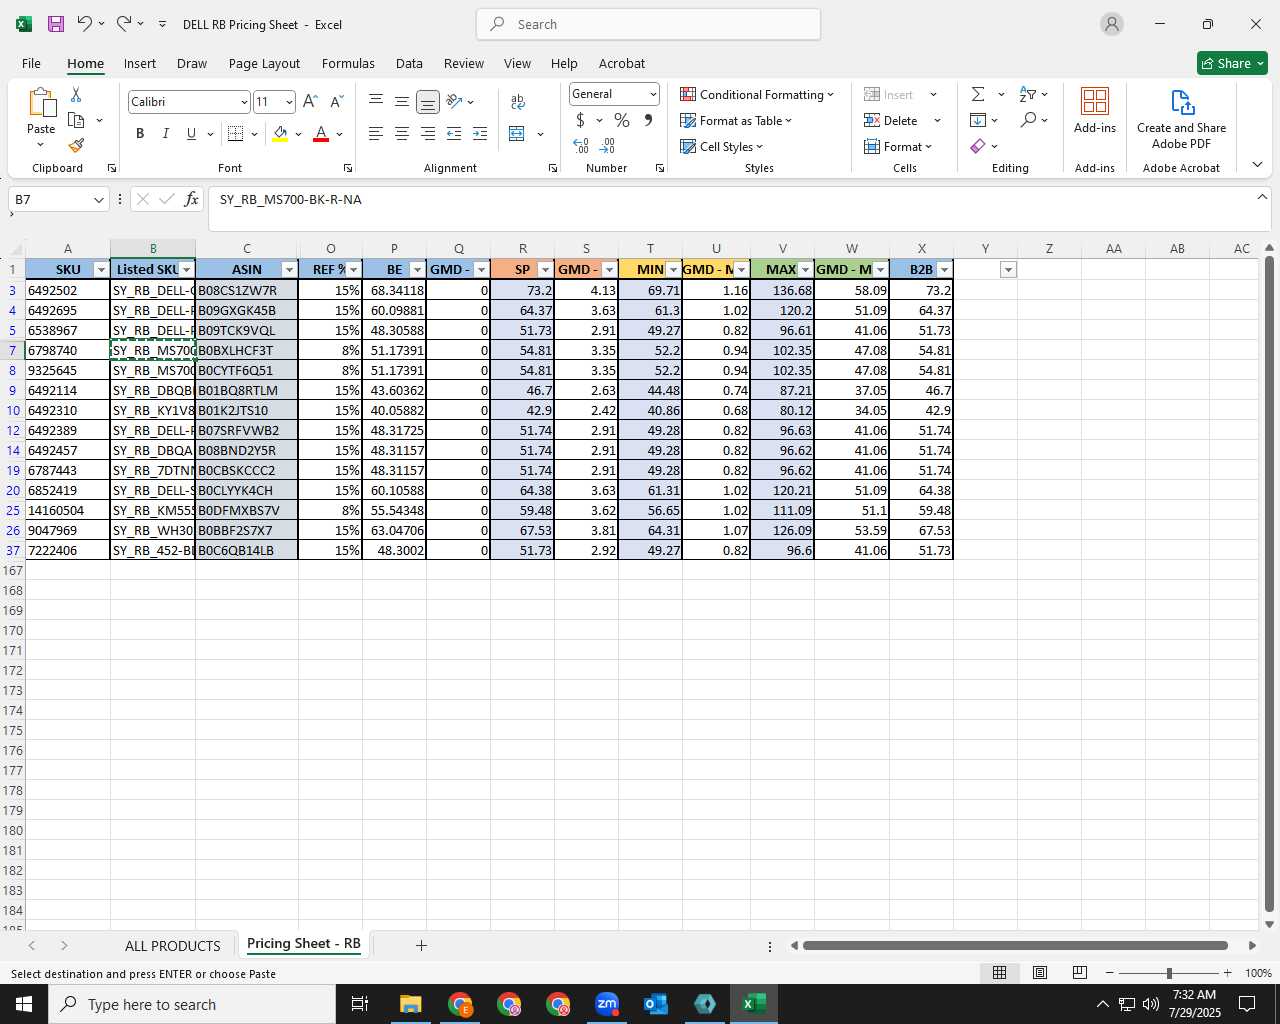Image resolution: width=1280 pixels, height=1024 pixels.
Task: Click the Delete cells button
Action: pyautogui.click(x=891, y=120)
